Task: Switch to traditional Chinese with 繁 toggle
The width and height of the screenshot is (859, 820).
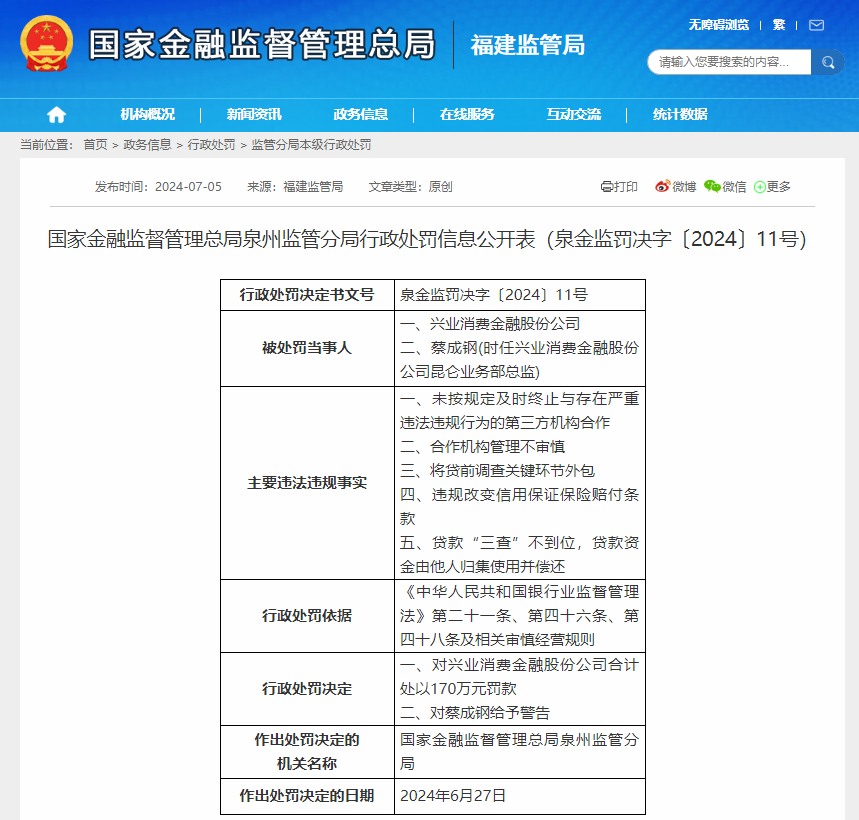Action: 778,25
